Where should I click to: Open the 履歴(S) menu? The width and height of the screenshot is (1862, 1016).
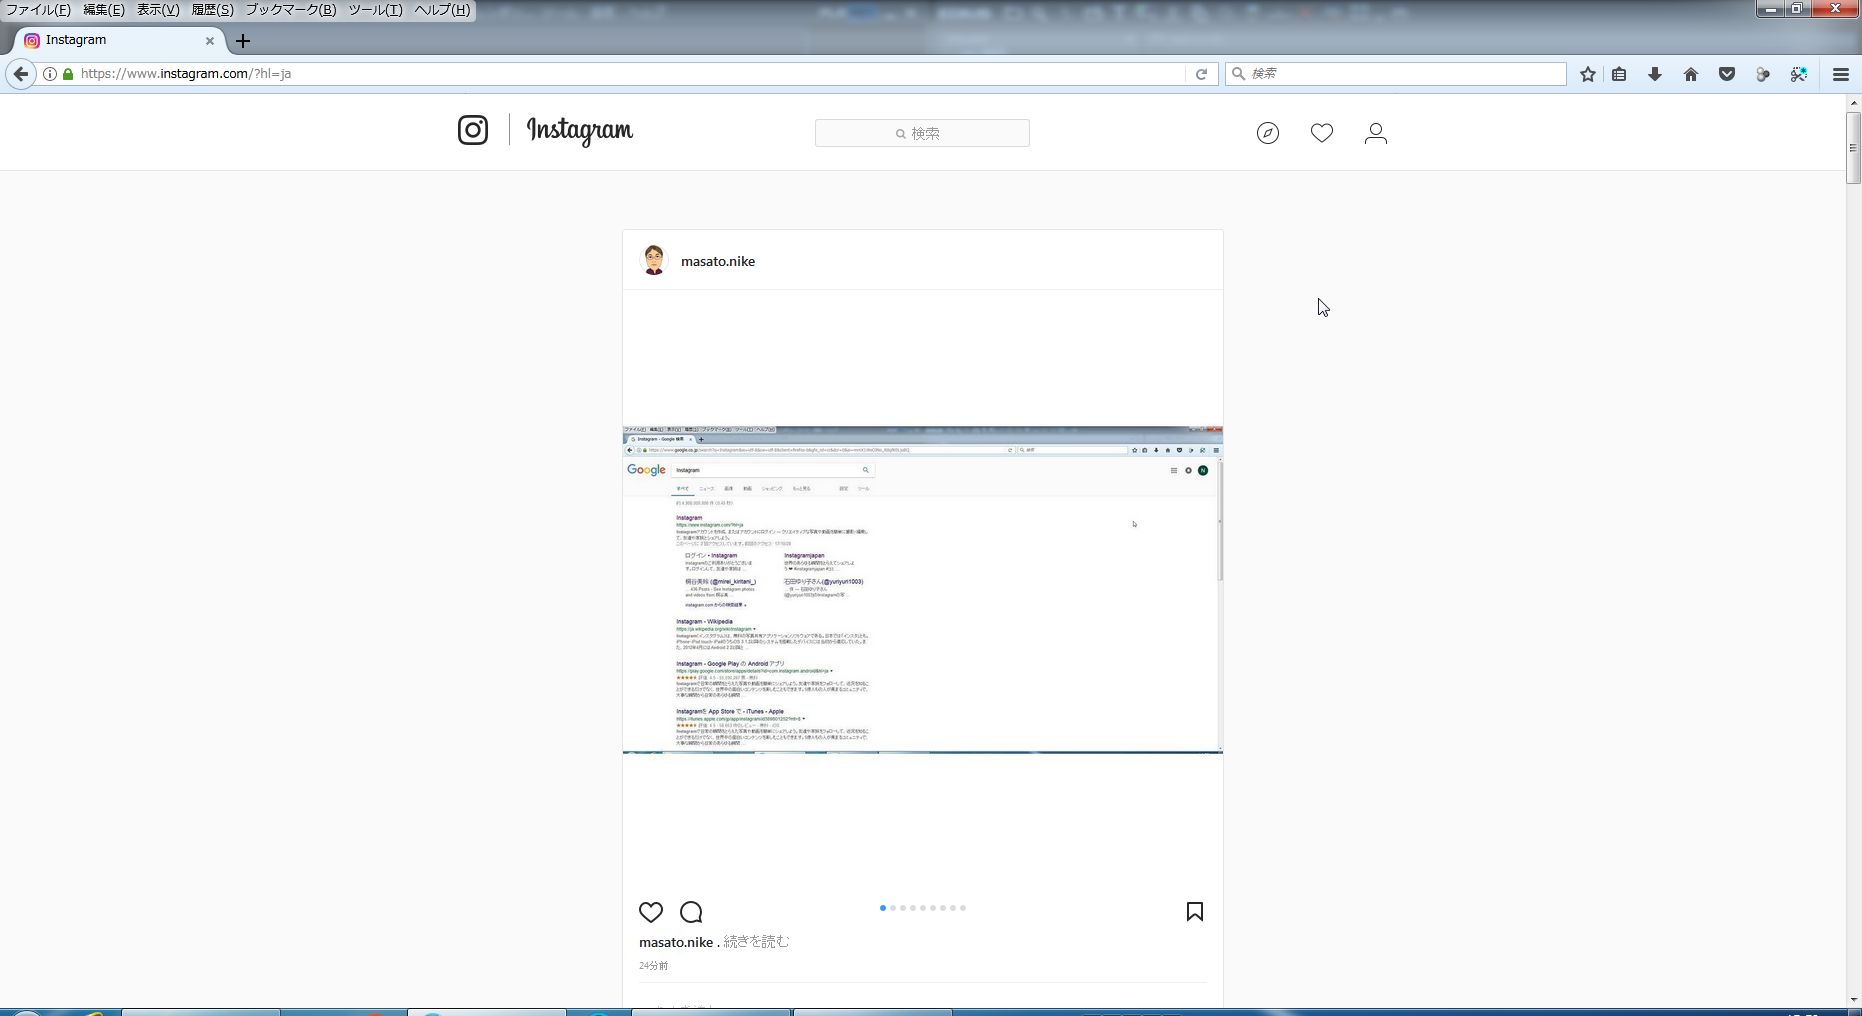(212, 10)
